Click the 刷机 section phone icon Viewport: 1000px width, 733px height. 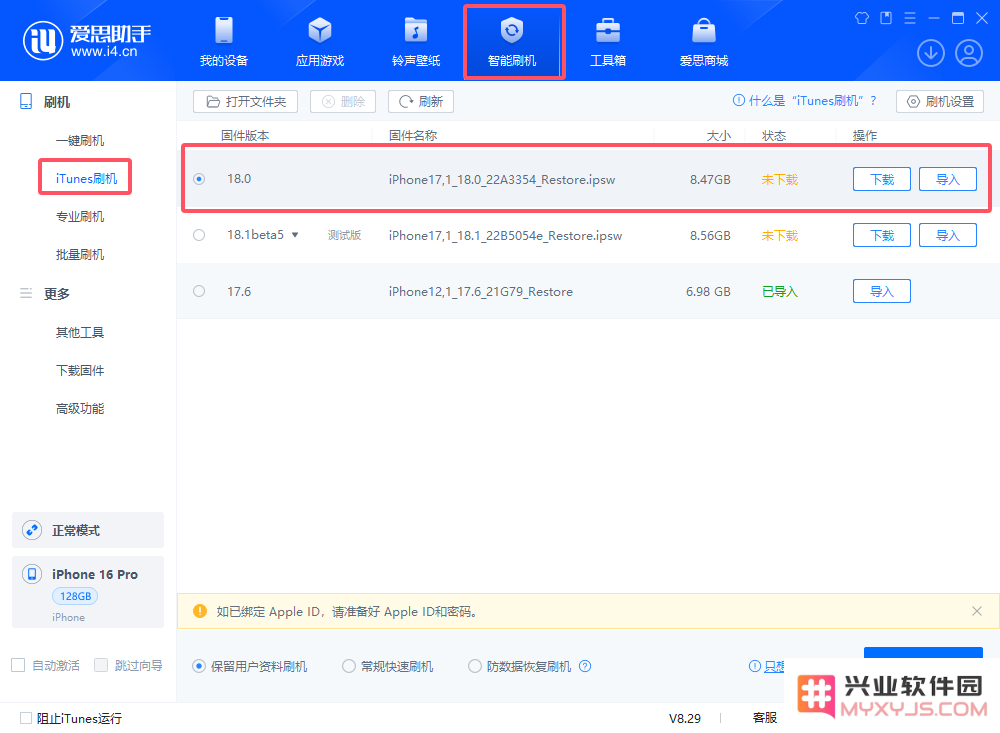(x=26, y=101)
